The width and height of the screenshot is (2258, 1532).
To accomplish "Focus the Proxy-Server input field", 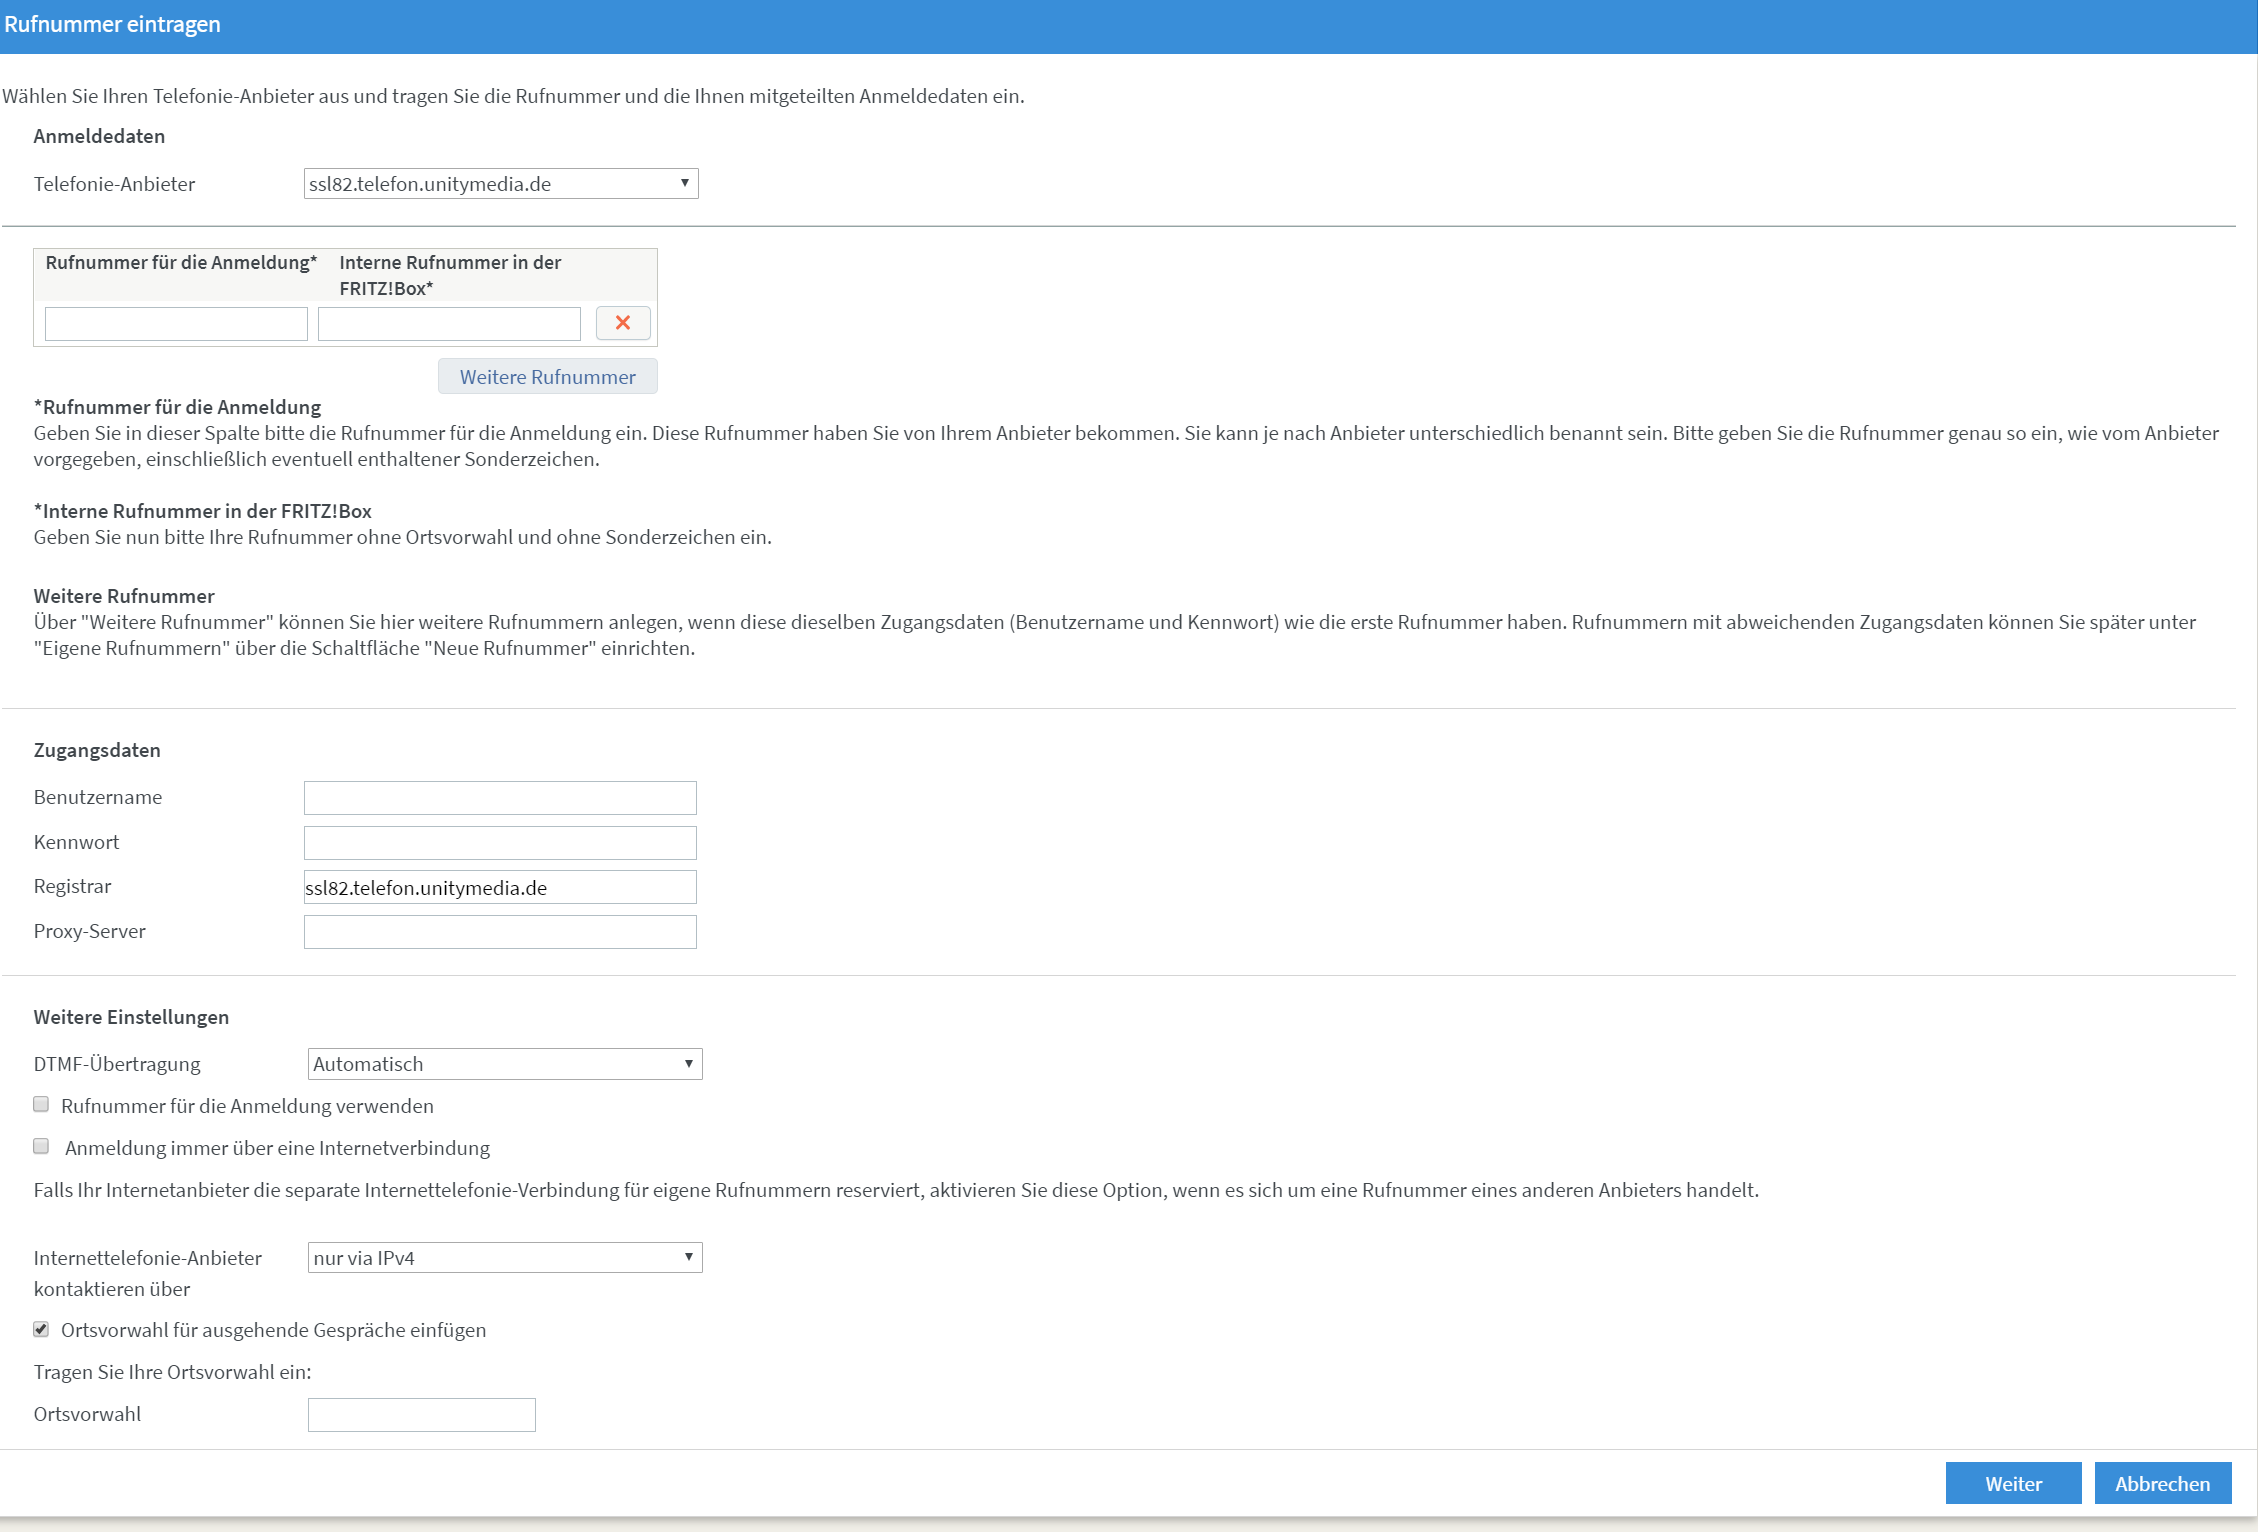I will tap(500, 932).
